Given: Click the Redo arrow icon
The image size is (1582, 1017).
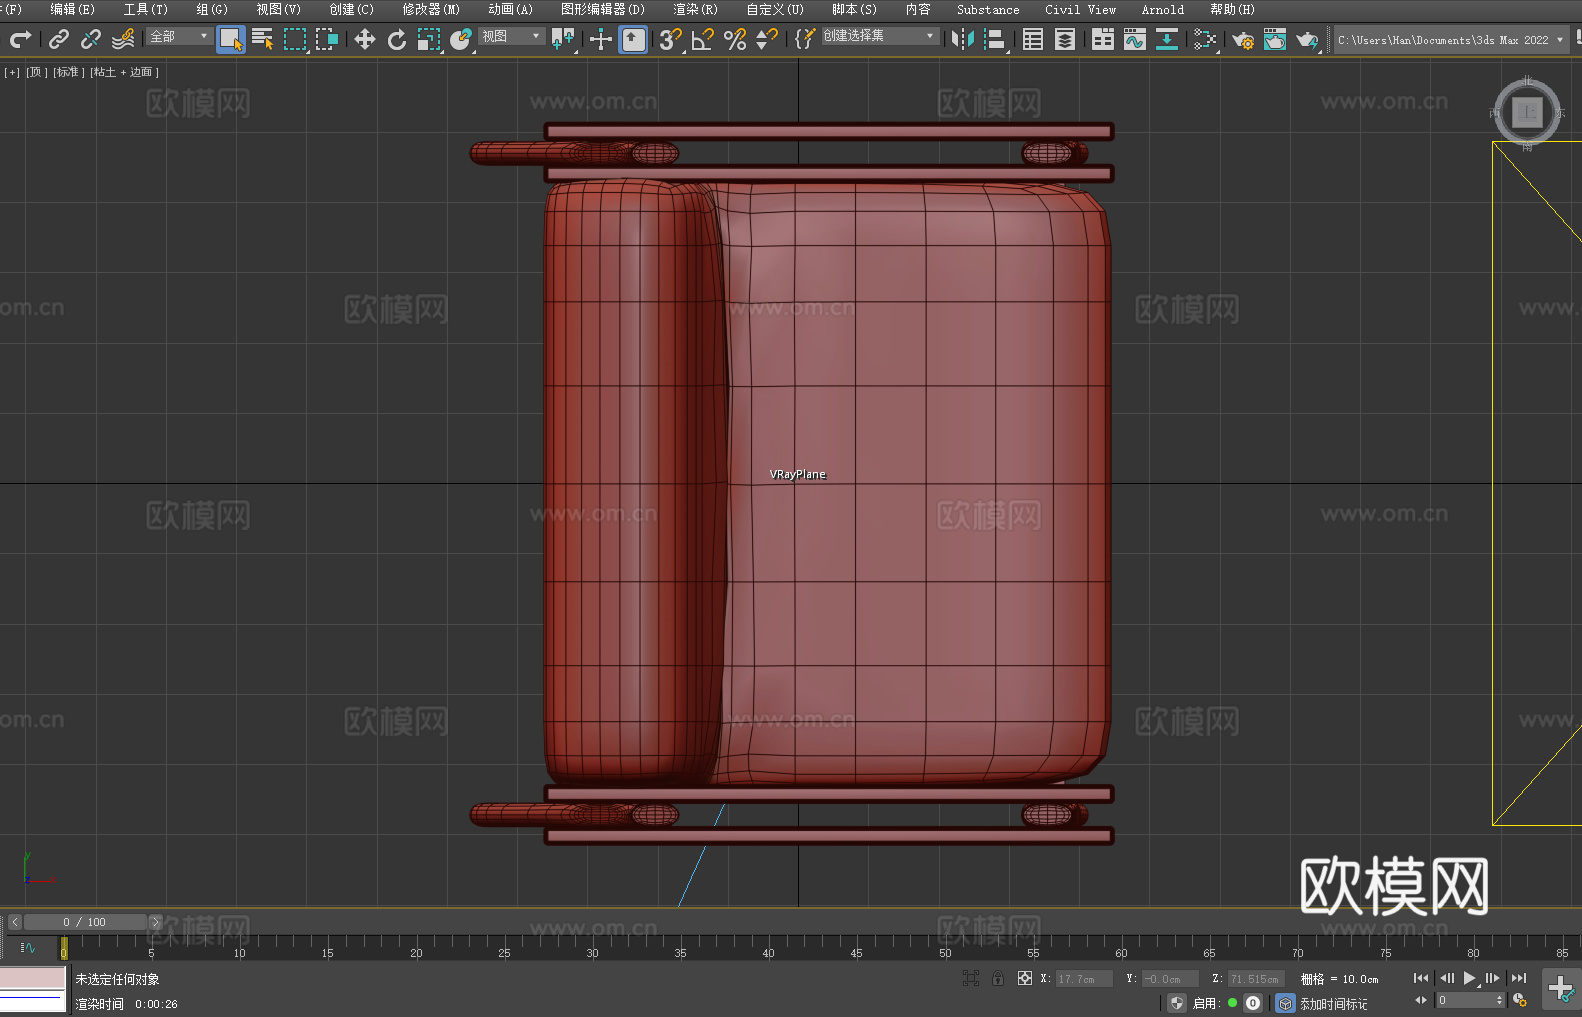Looking at the screenshot, I should tap(20, 39).
